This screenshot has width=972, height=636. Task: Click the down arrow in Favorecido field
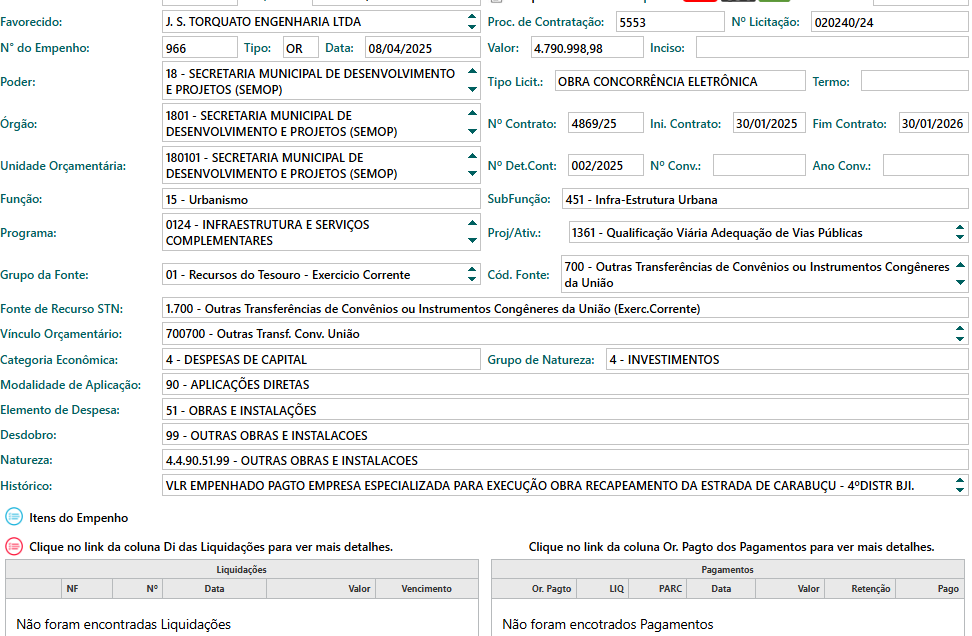pos(472,27)
